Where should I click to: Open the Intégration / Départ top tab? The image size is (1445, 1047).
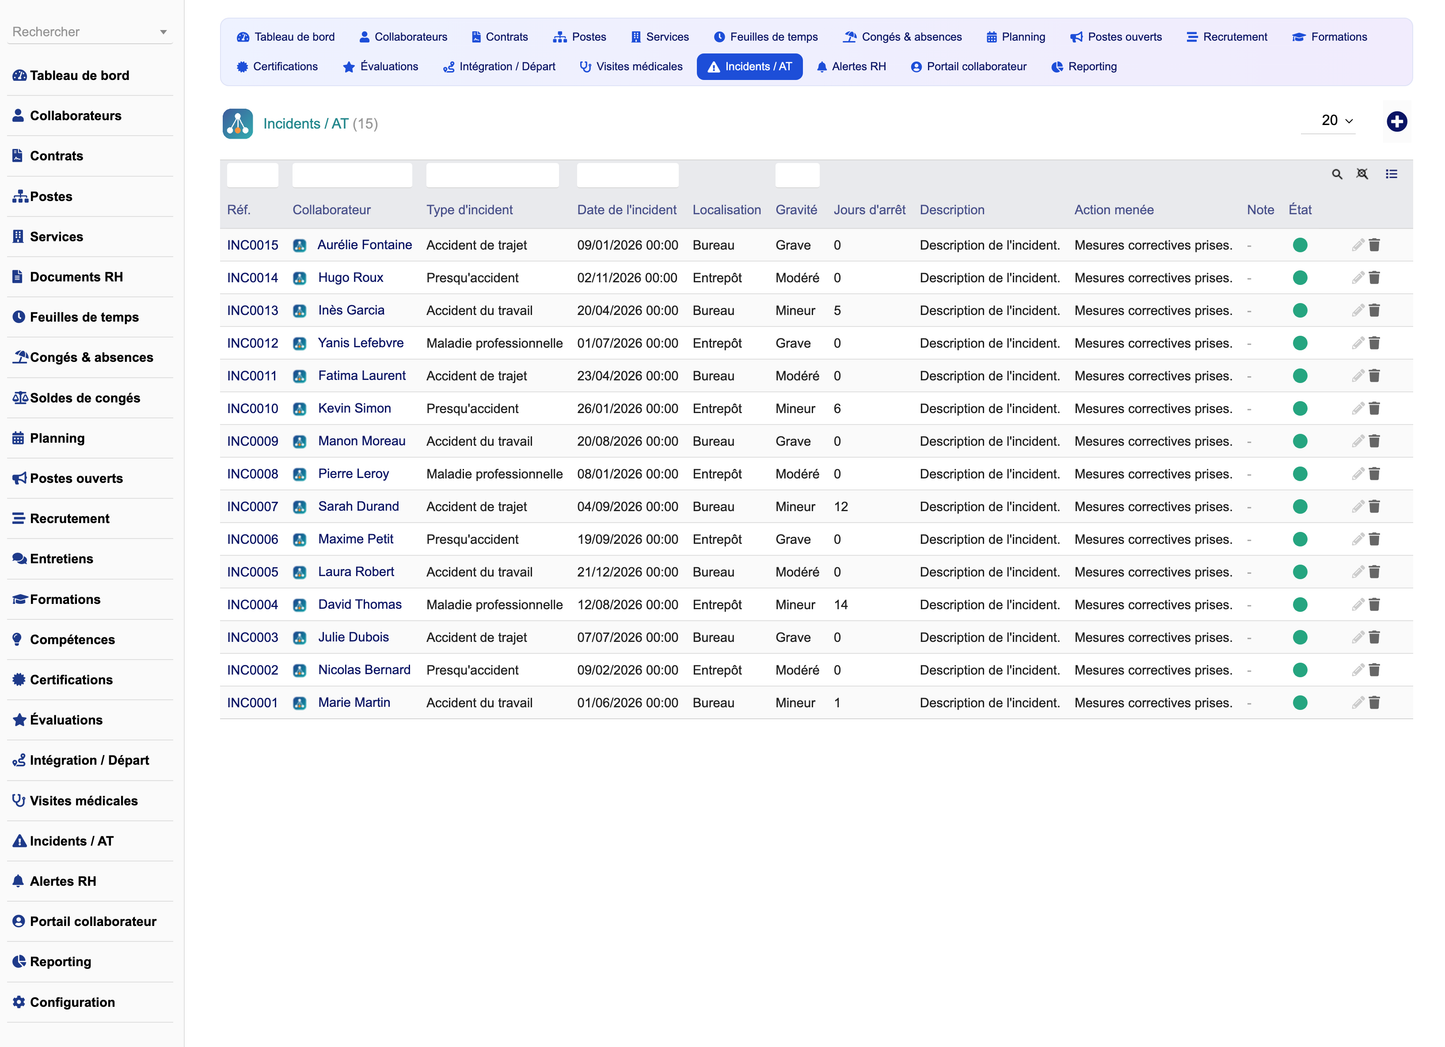(x=499, y=67)
